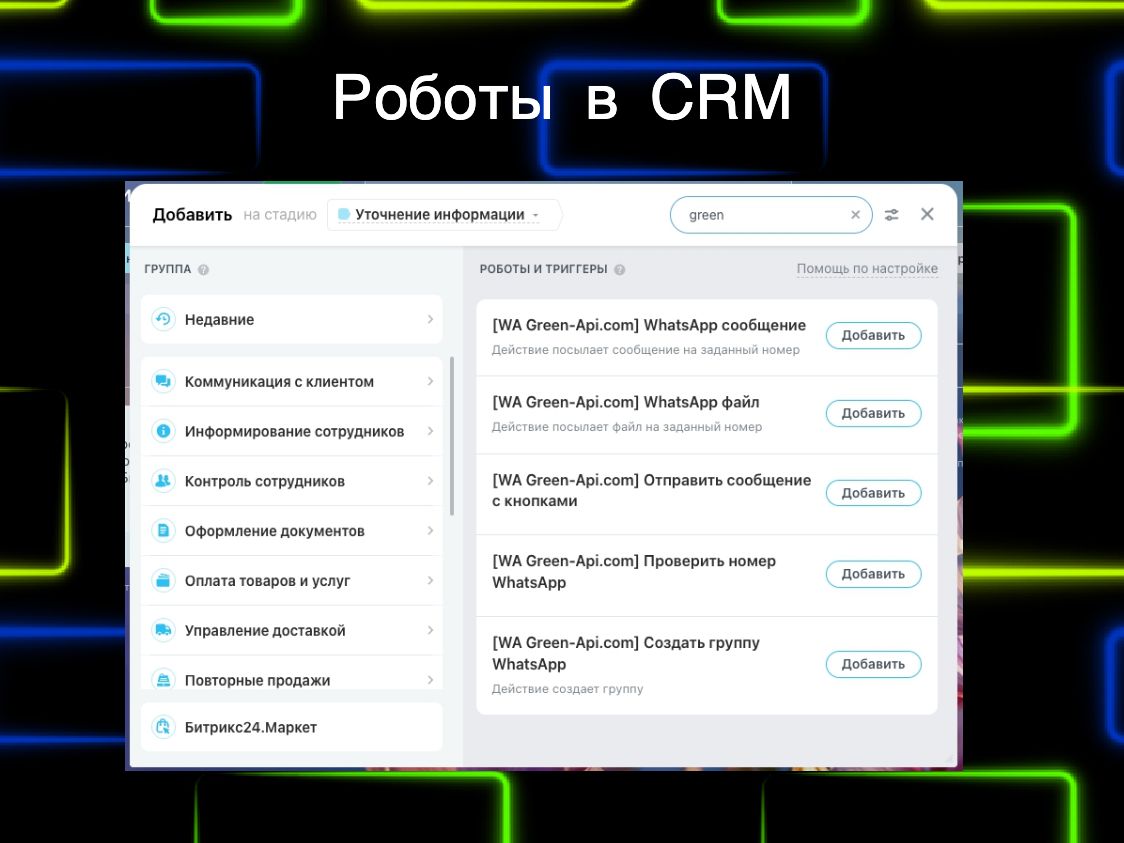1124x843 pixels.
Task: Add Отправить сообщение с кнопками robot
Action: point(873,493)
